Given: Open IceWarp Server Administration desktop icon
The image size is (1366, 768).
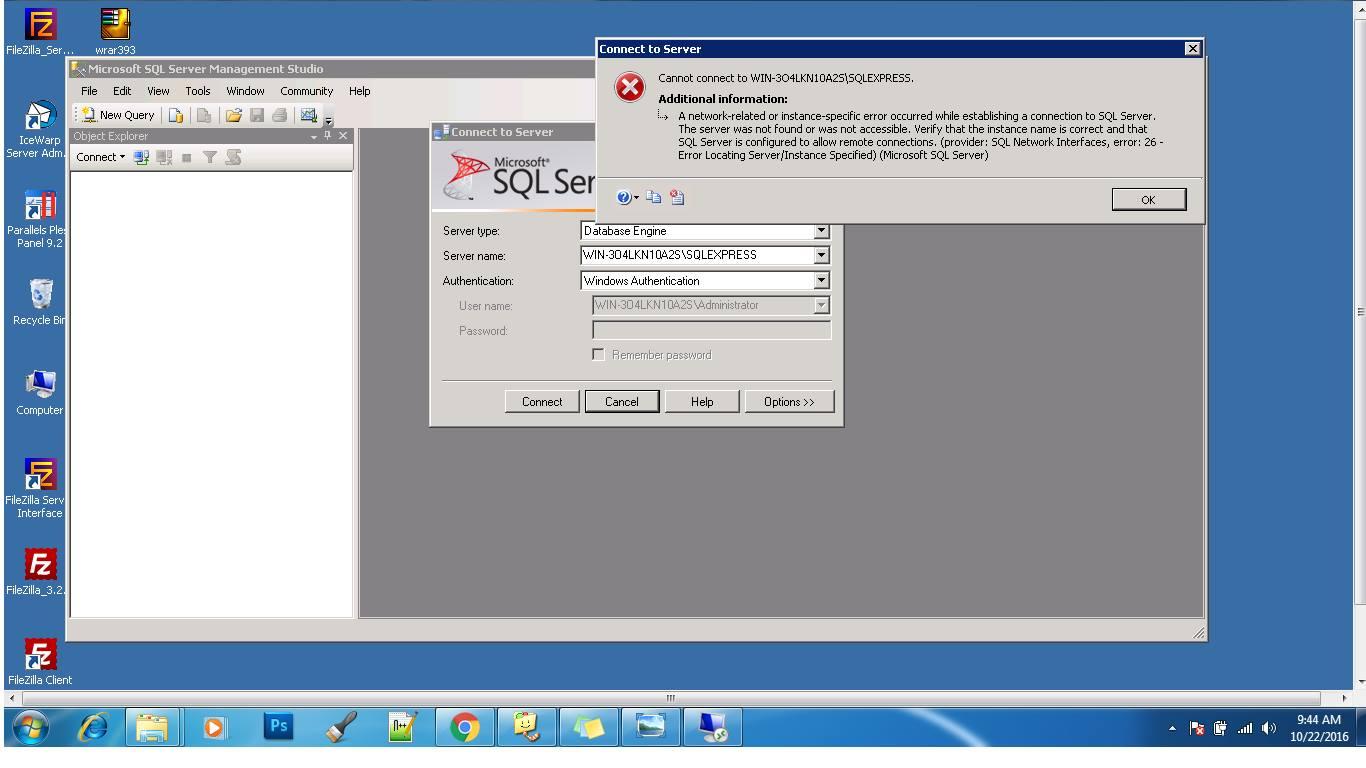Looking at the screenshot, I should click(40, 129).
